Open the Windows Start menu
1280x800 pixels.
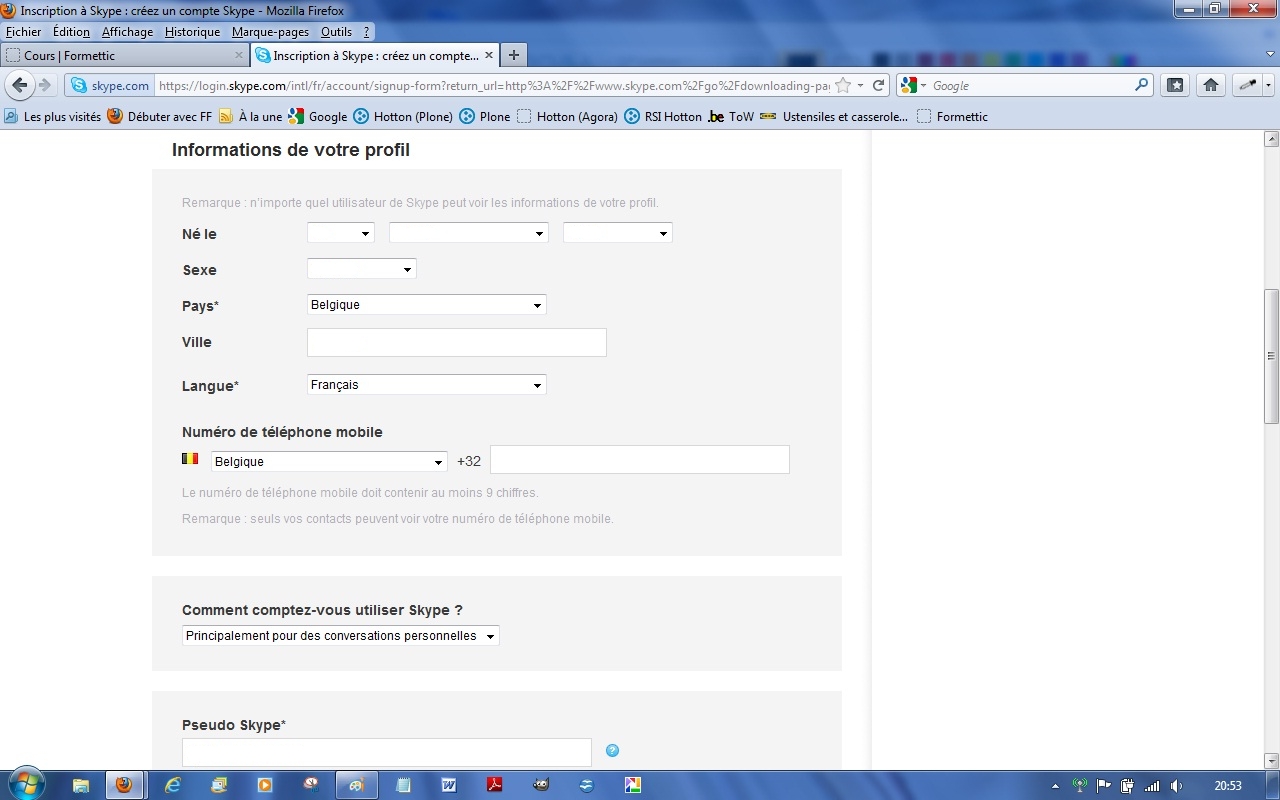27,785
